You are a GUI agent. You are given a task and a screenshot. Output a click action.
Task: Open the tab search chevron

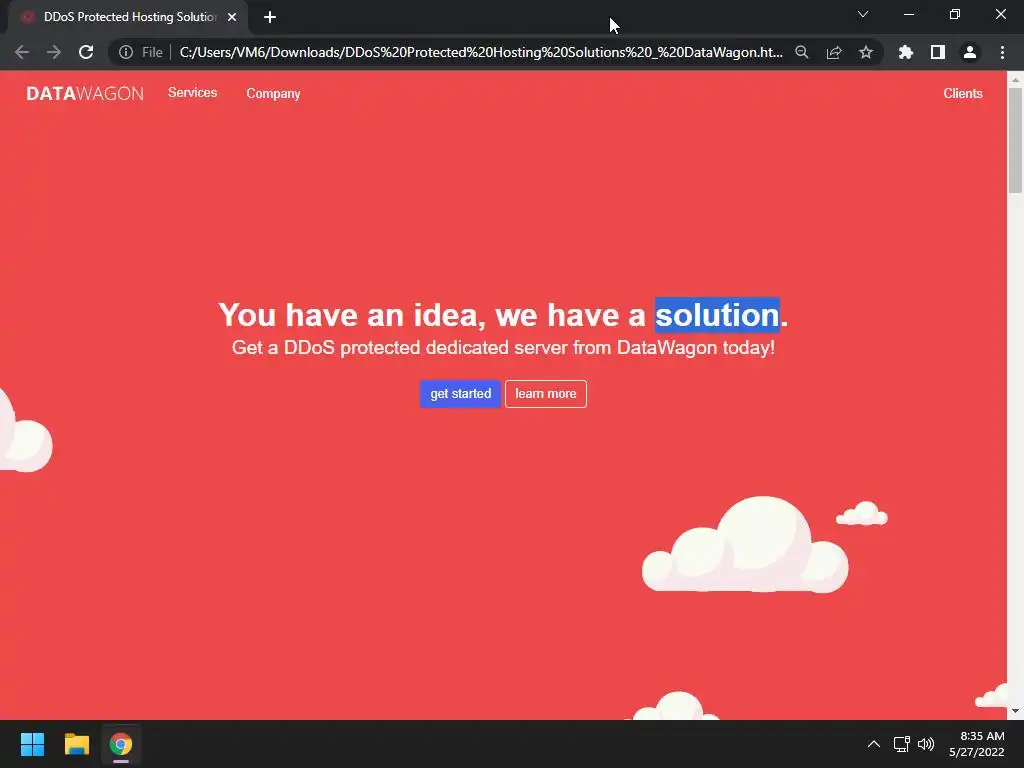[863, 14]
